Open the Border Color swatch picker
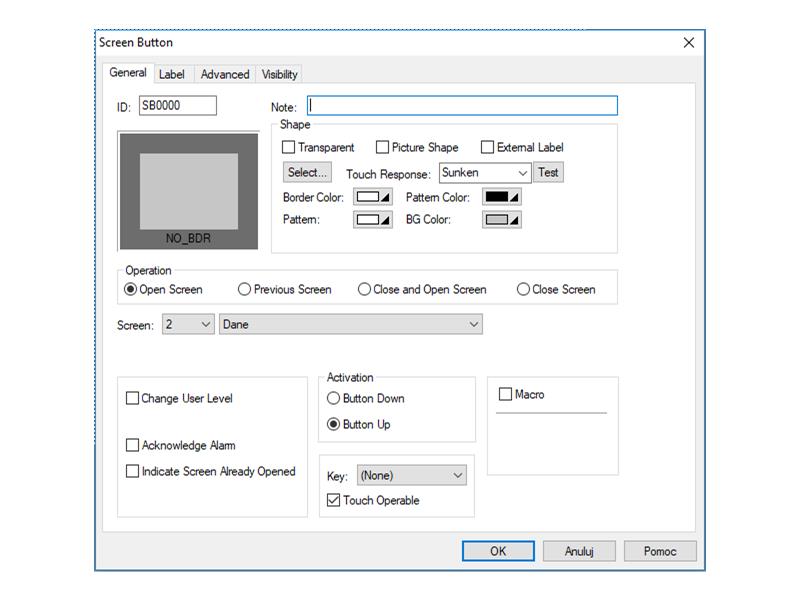The height and width of the screenshot is (600, 800). pos(373,197)
